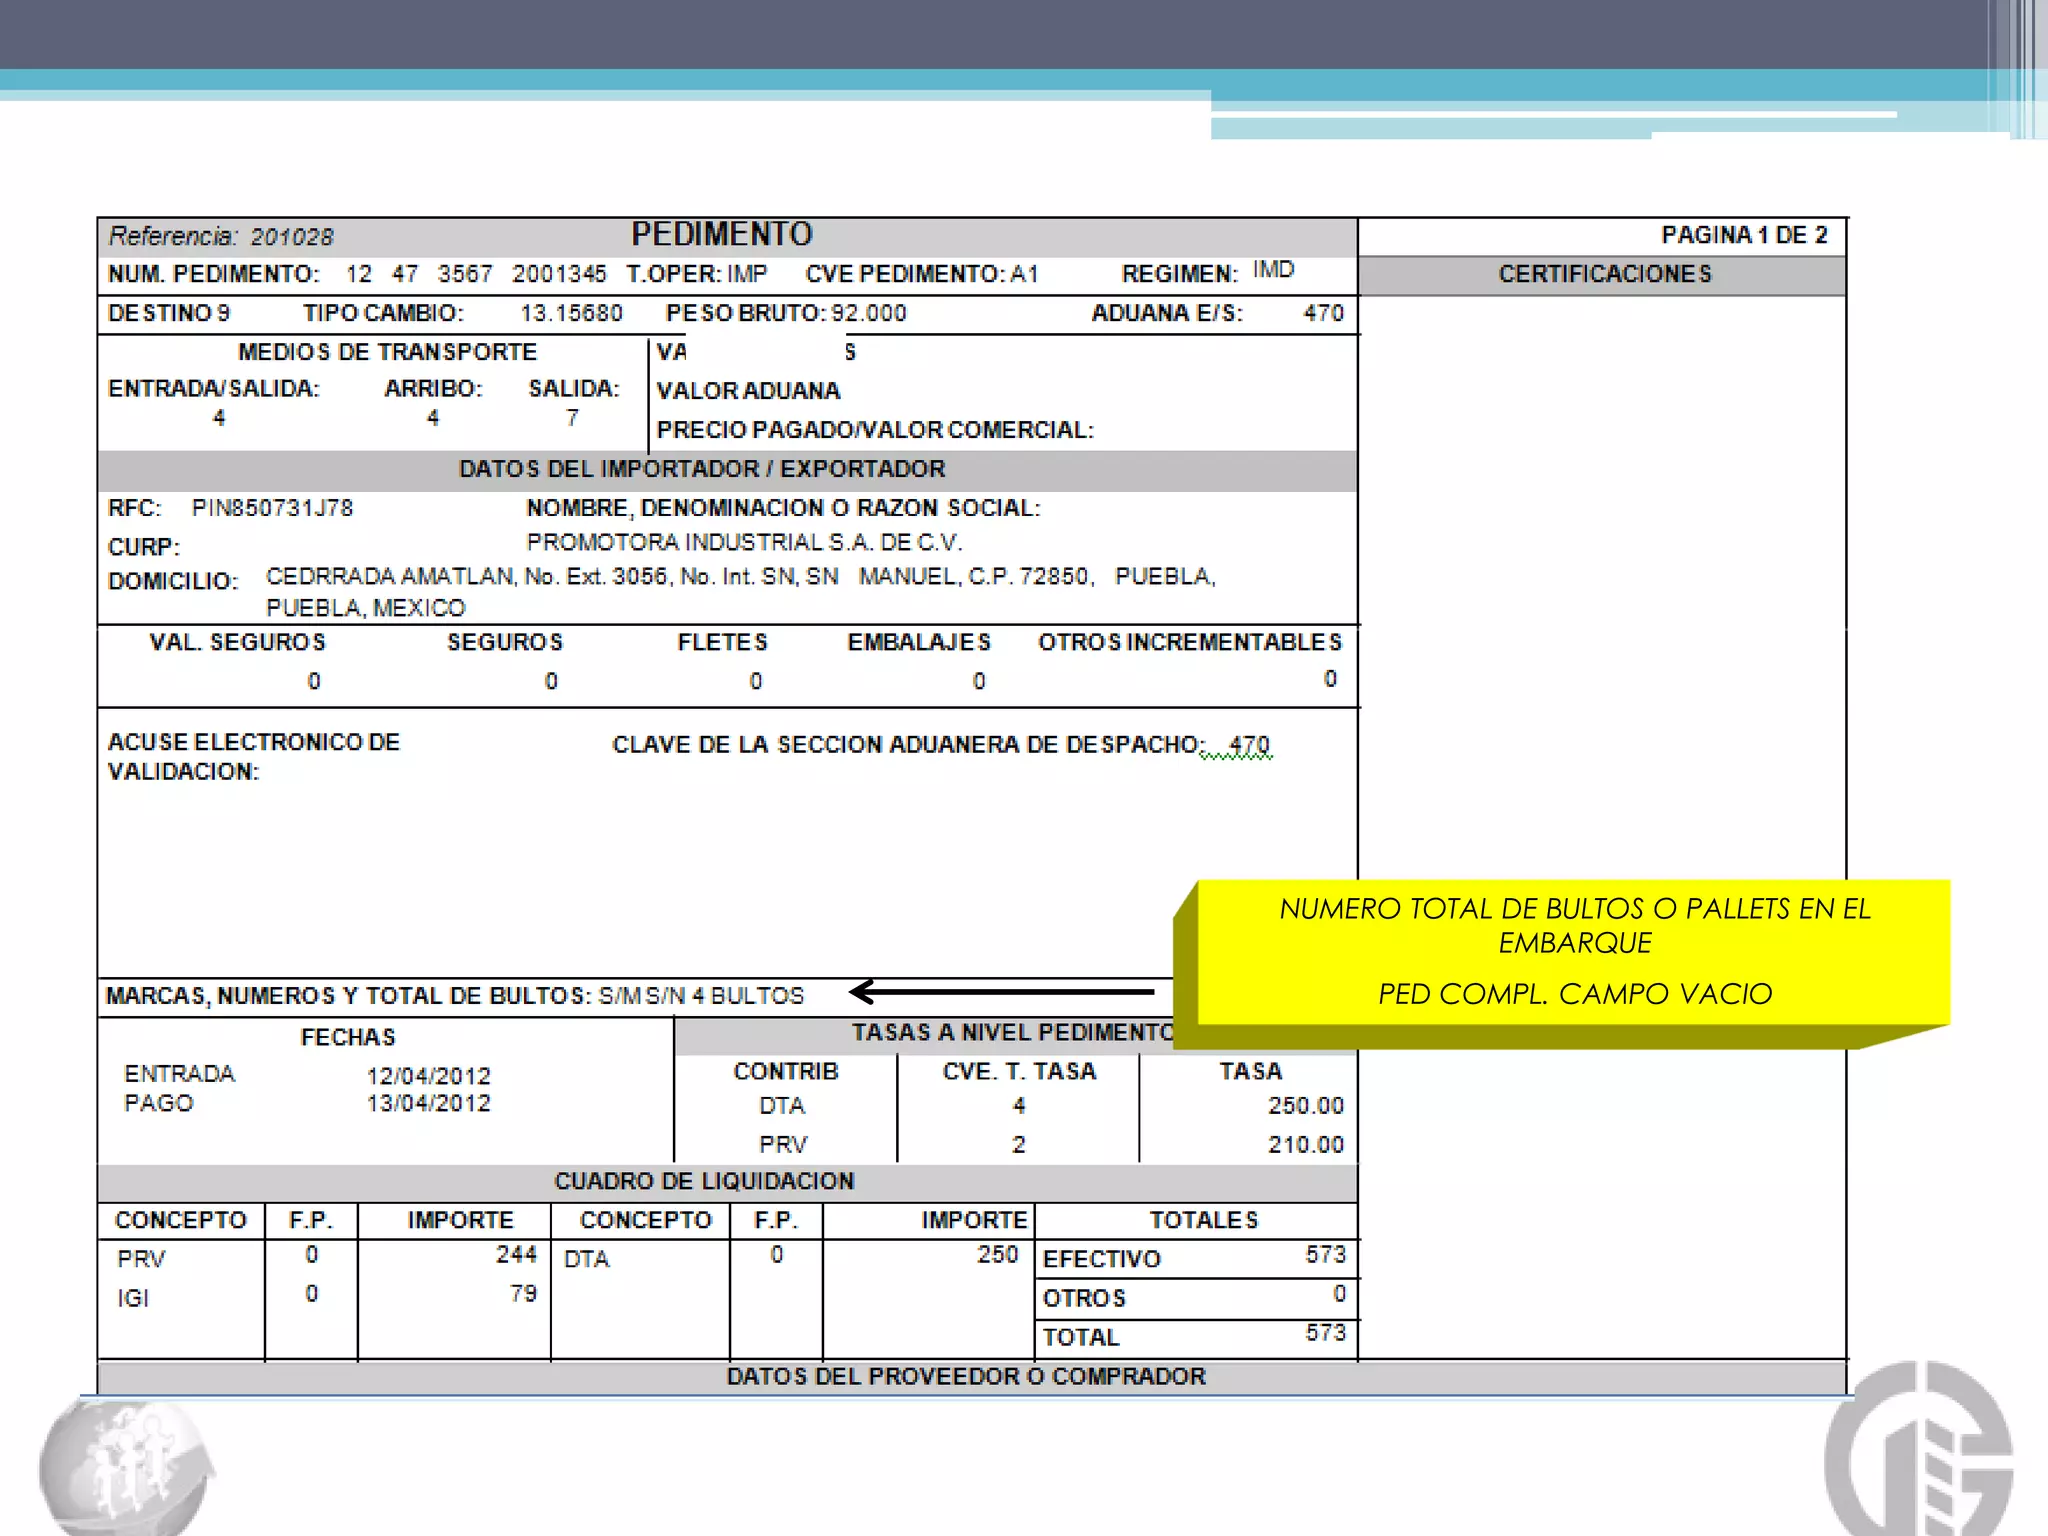Click the gray G emblem logo
The image size is (2048, 1536).
click(x=1919, y=1448)
